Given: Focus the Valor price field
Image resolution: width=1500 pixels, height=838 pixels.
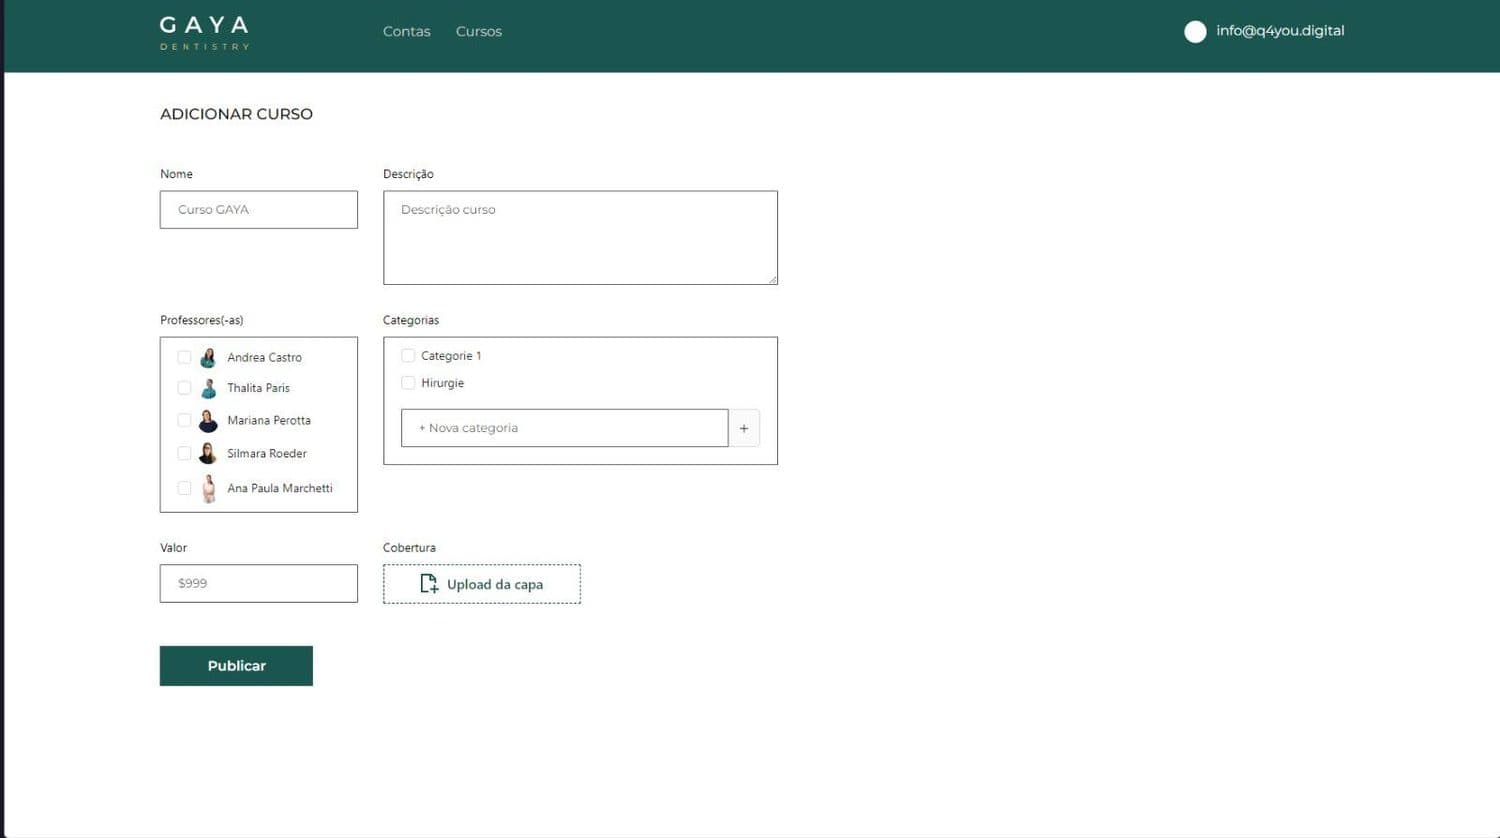Looking at the screenshot, I should pos(259,584).
